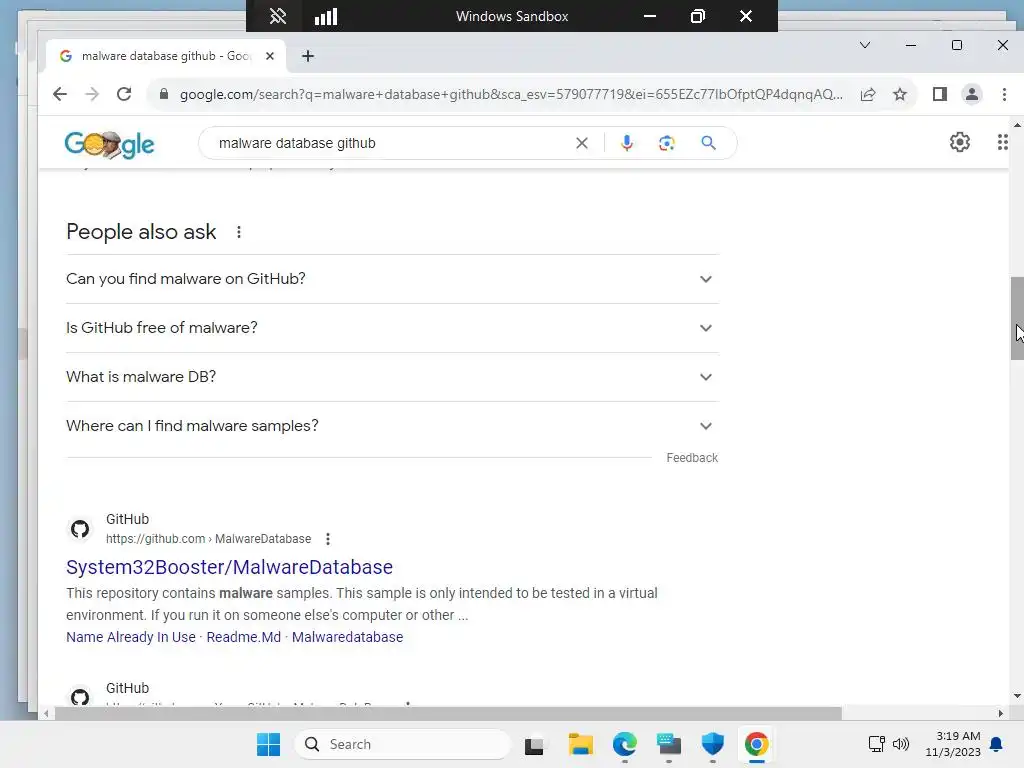This screenshot has height=768, width=1024.
Task: Open the "Name Already In Use" sitelink
Action: (131, 637)
